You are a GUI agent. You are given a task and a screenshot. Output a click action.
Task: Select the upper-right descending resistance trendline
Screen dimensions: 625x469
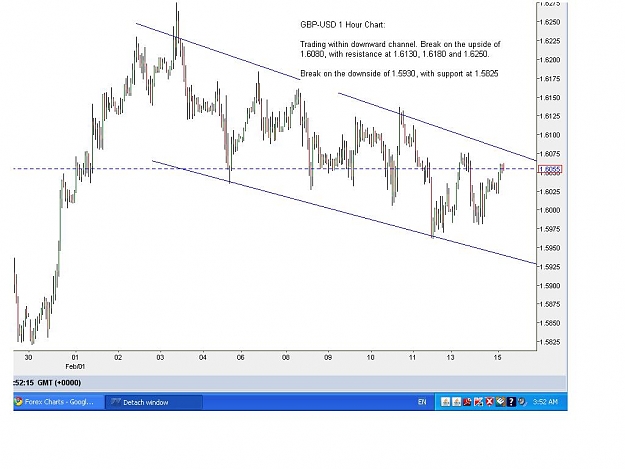click(x=437, y=126)
